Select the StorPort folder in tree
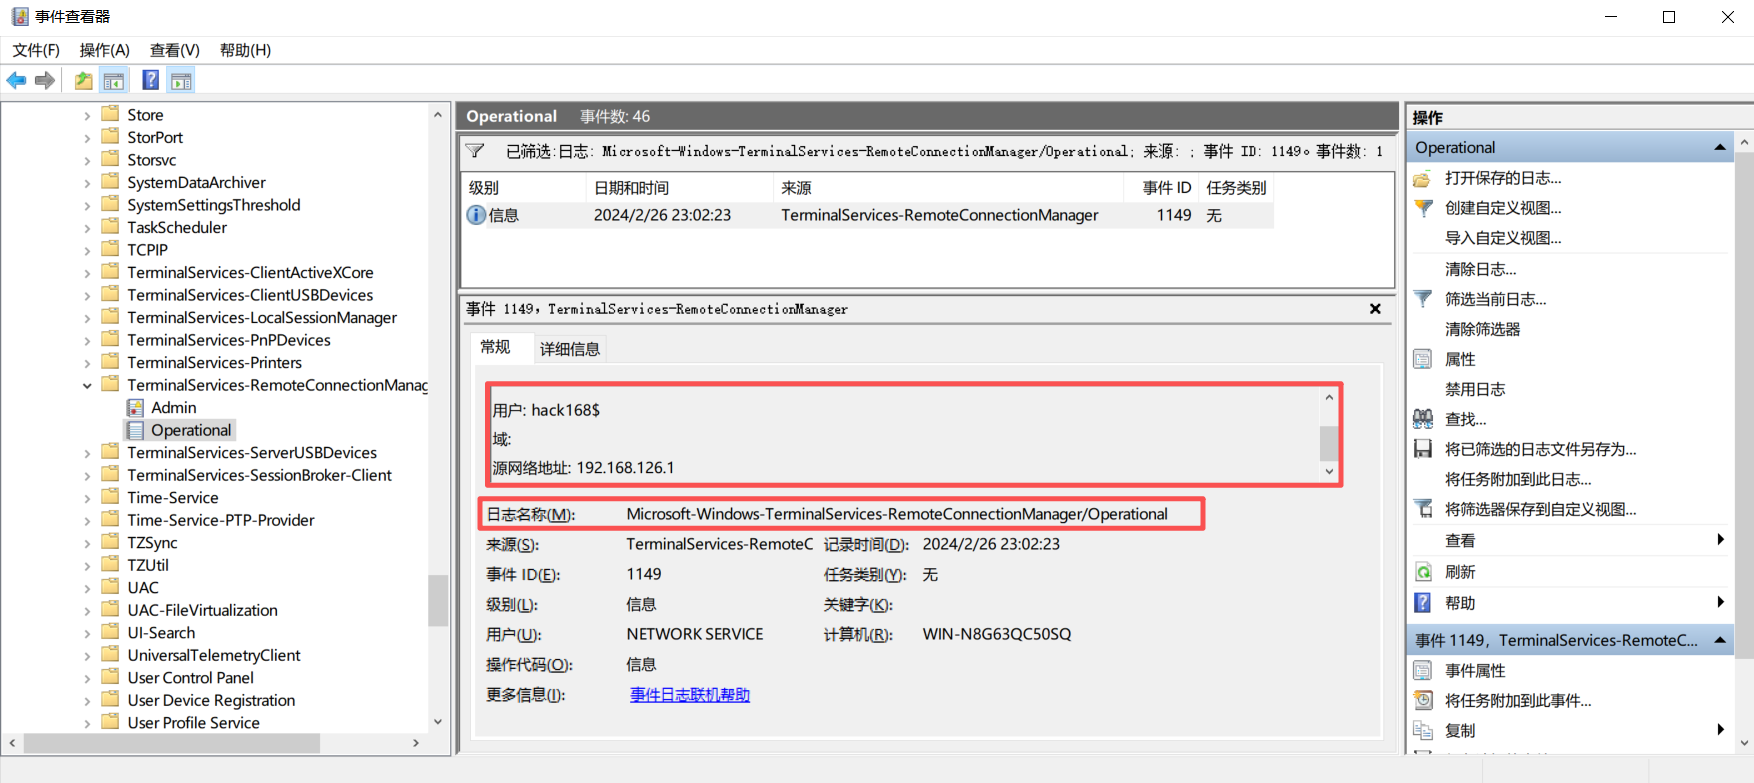Viewport: 1754px width, 783px height. tap(155, 138)
